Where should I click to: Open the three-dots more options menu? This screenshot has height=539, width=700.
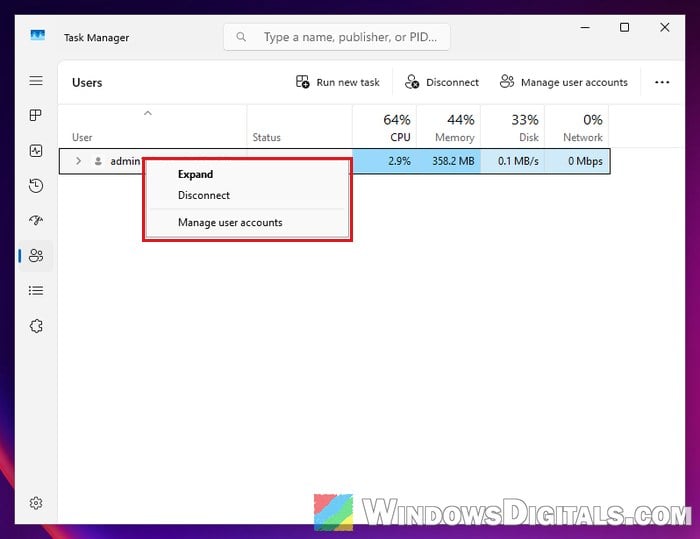point(662,82)
